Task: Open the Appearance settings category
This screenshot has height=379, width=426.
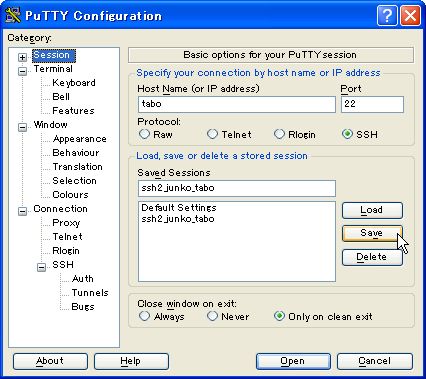Action: click(x=79, y=139)
